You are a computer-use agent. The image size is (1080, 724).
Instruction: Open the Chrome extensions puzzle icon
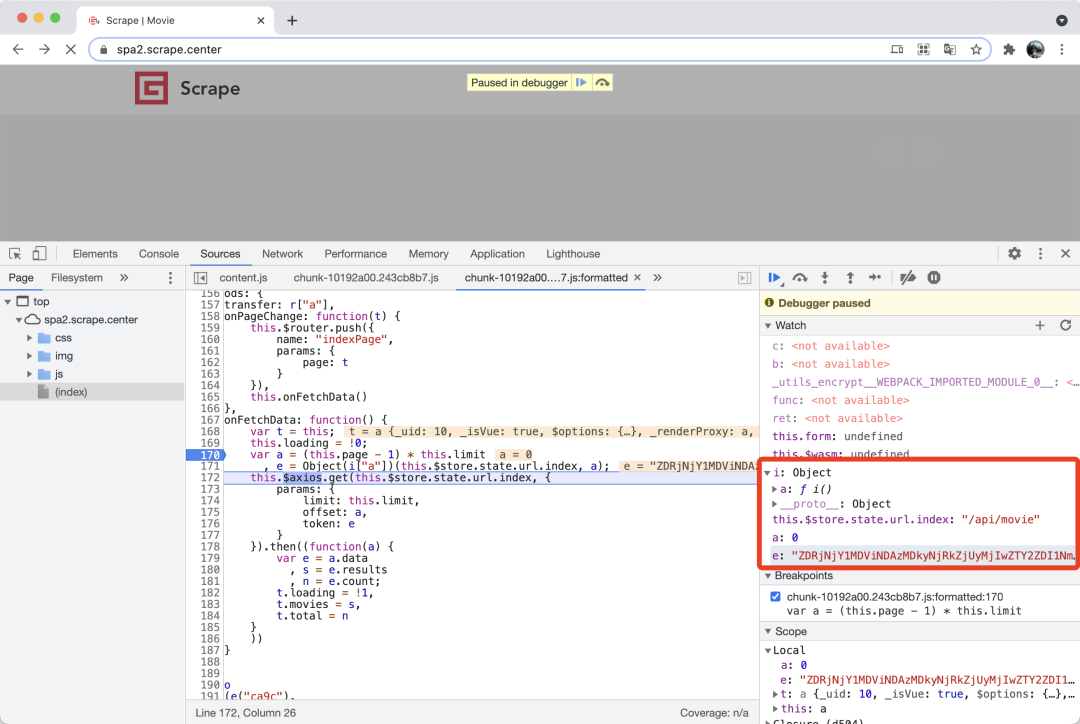[x=1009, y=50]
